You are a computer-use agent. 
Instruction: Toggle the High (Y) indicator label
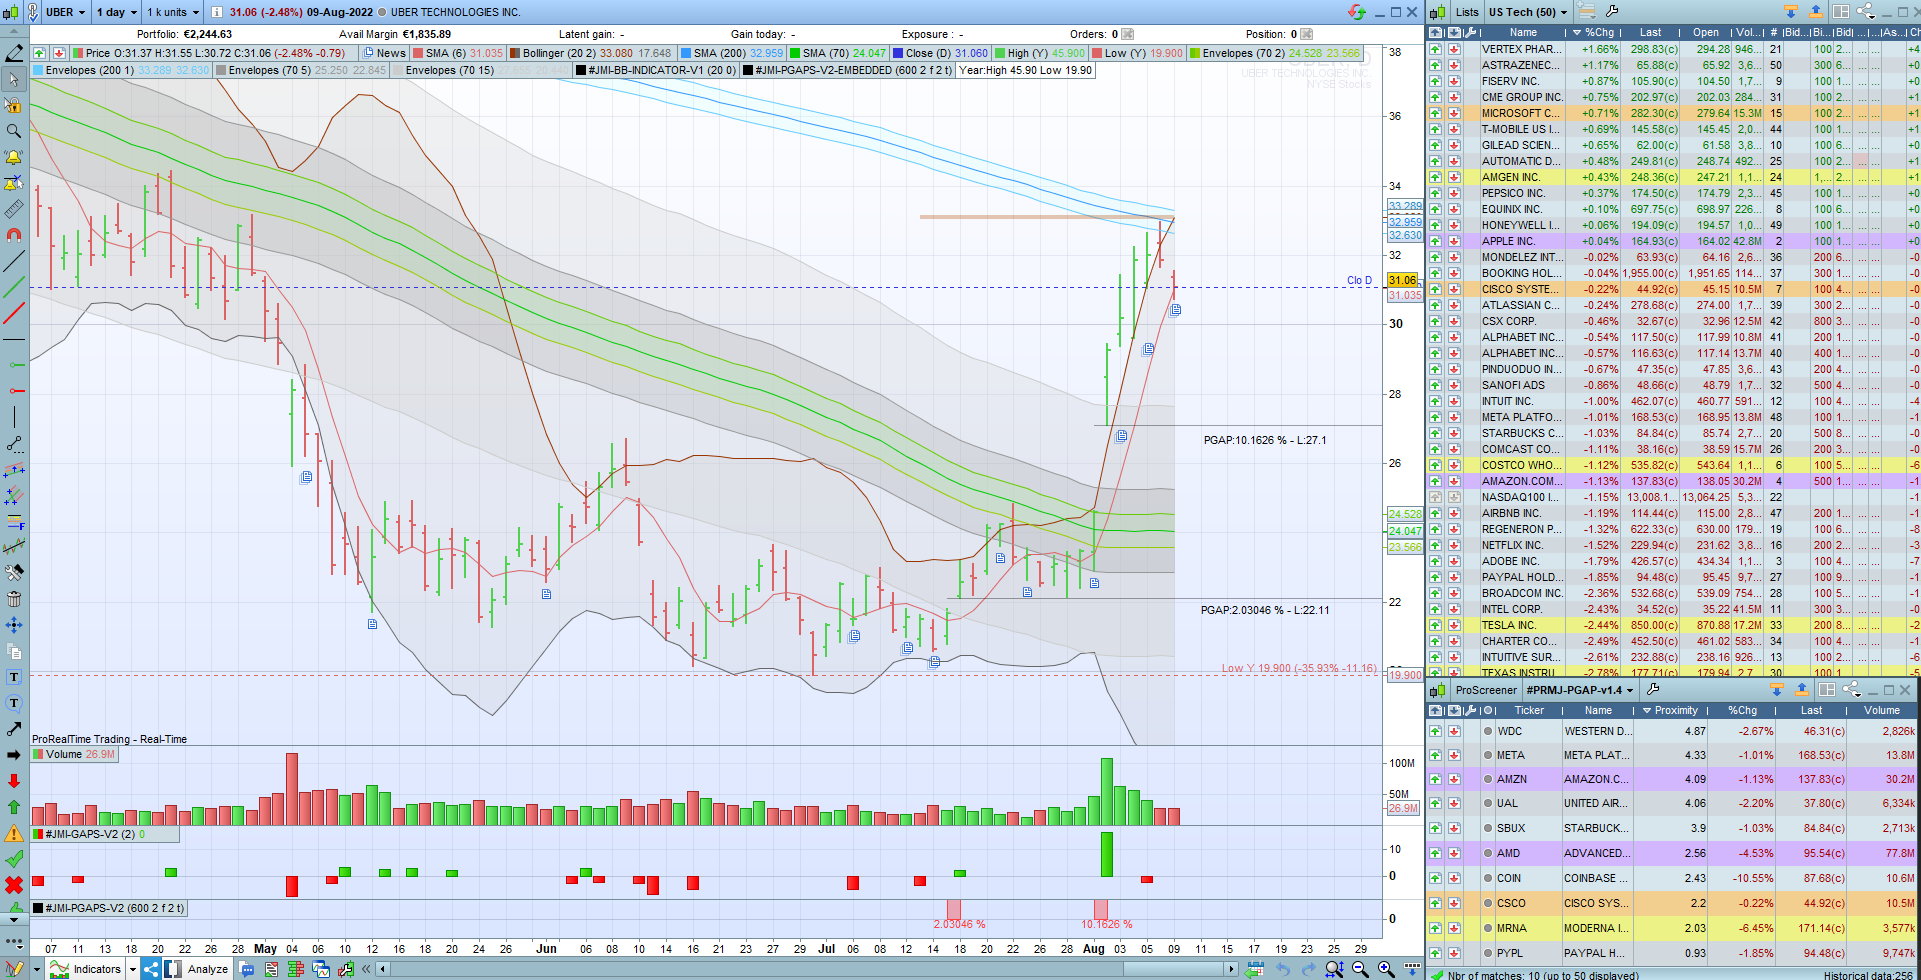(1040, 53)
